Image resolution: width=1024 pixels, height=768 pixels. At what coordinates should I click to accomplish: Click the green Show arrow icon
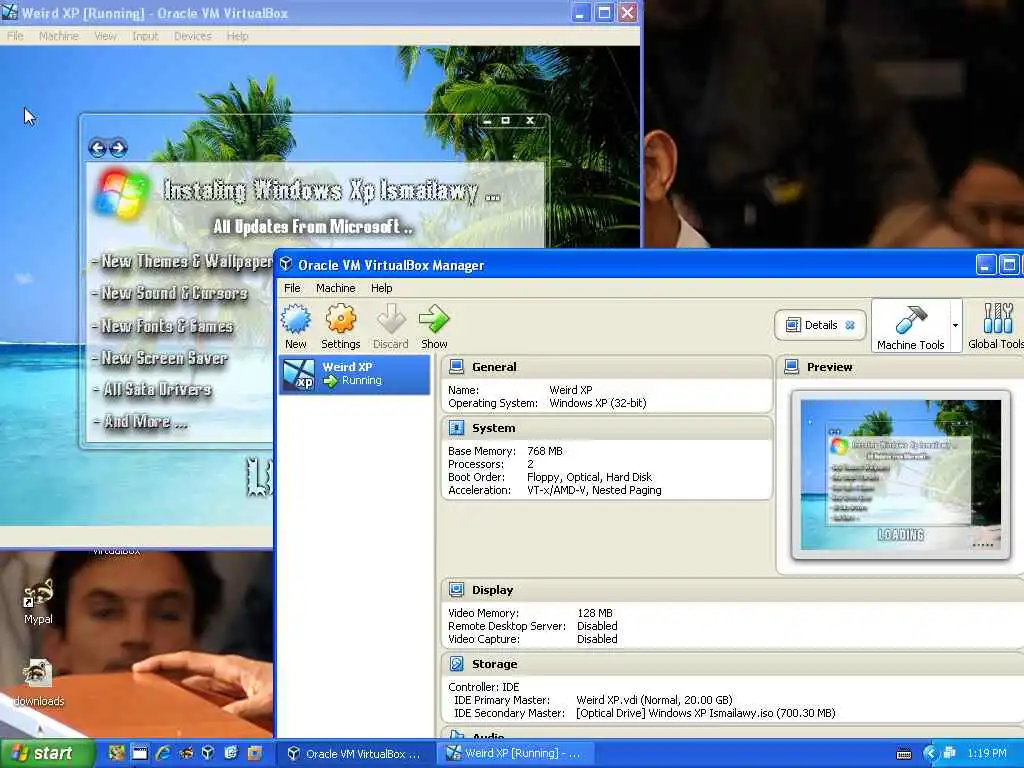[434, 319]
